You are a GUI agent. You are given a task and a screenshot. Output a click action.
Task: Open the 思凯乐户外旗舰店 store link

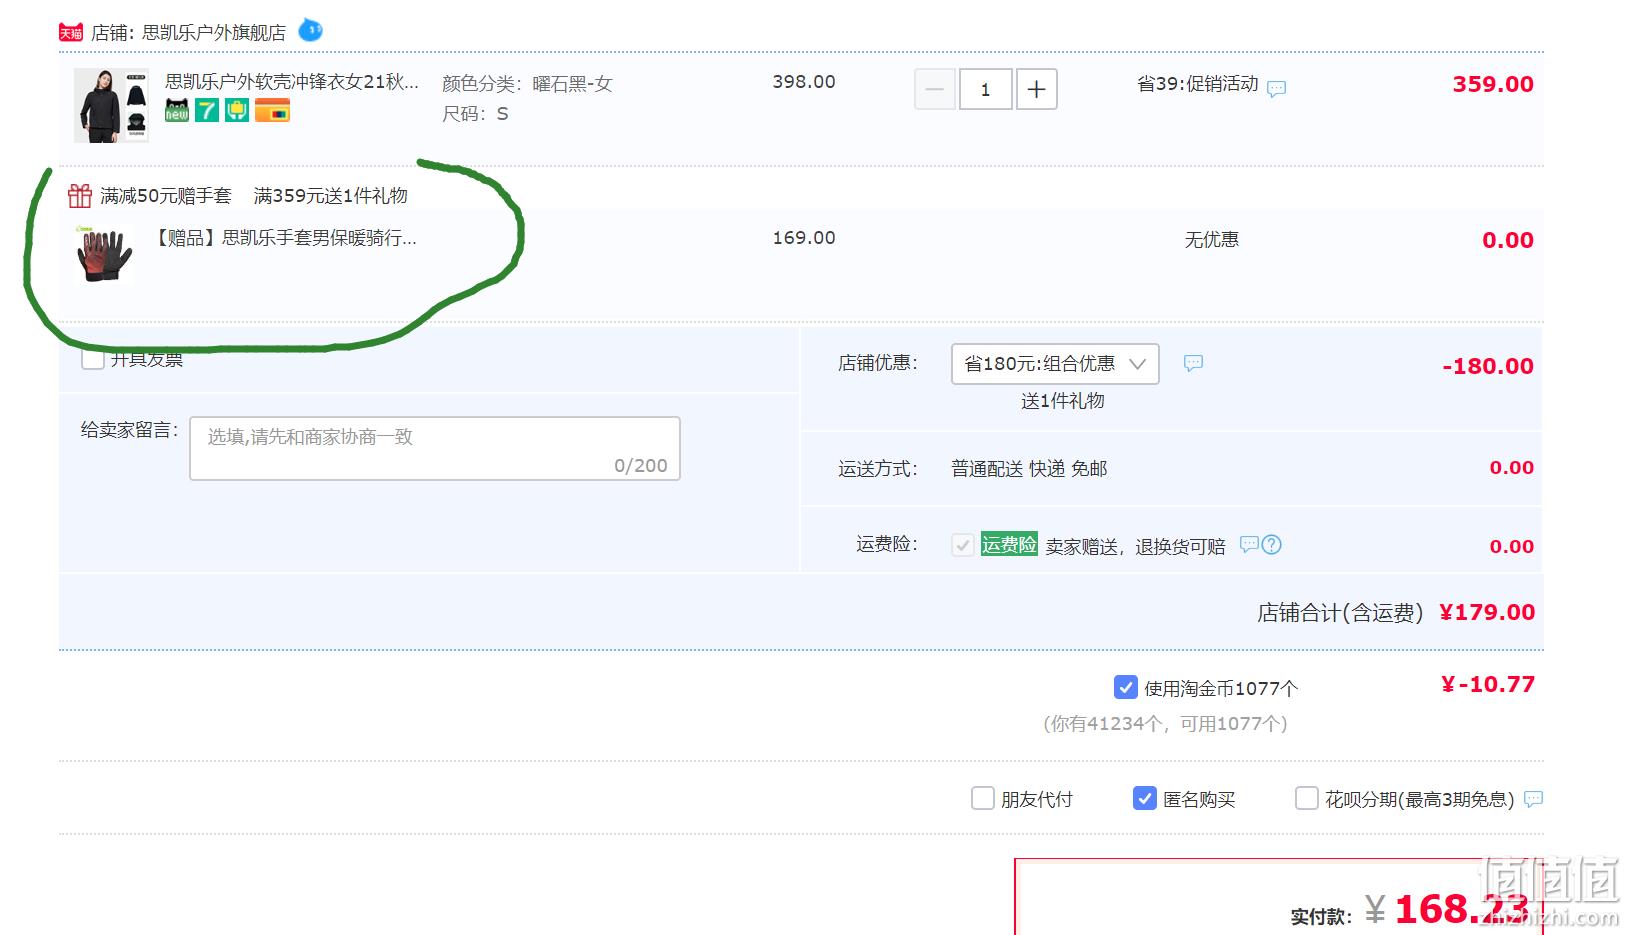(x=214, y=33)
